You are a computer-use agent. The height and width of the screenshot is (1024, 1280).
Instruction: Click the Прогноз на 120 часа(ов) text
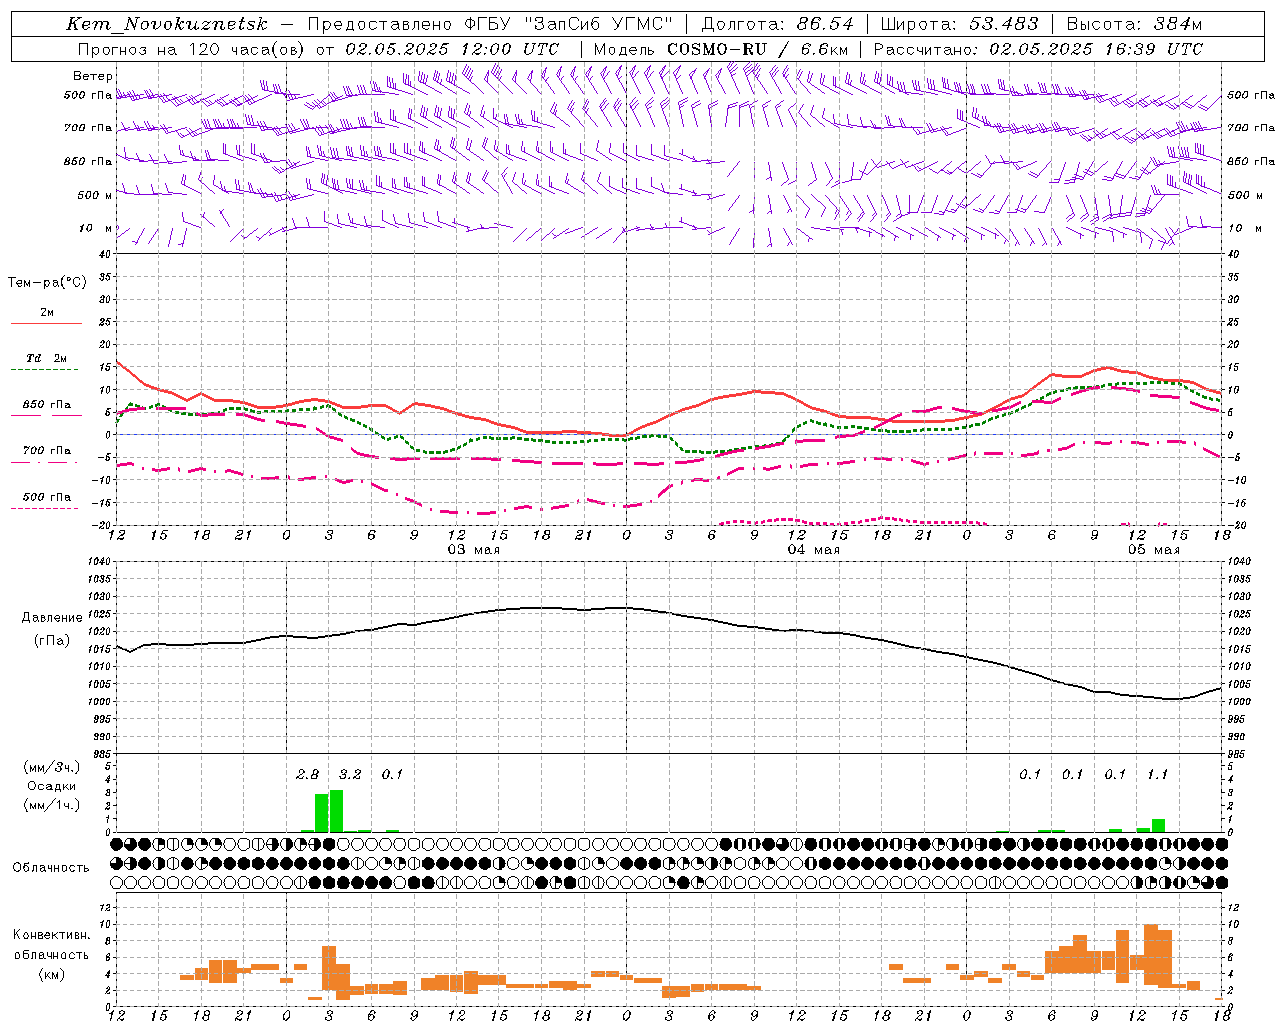pyautogui.click(x=193, y=49)
